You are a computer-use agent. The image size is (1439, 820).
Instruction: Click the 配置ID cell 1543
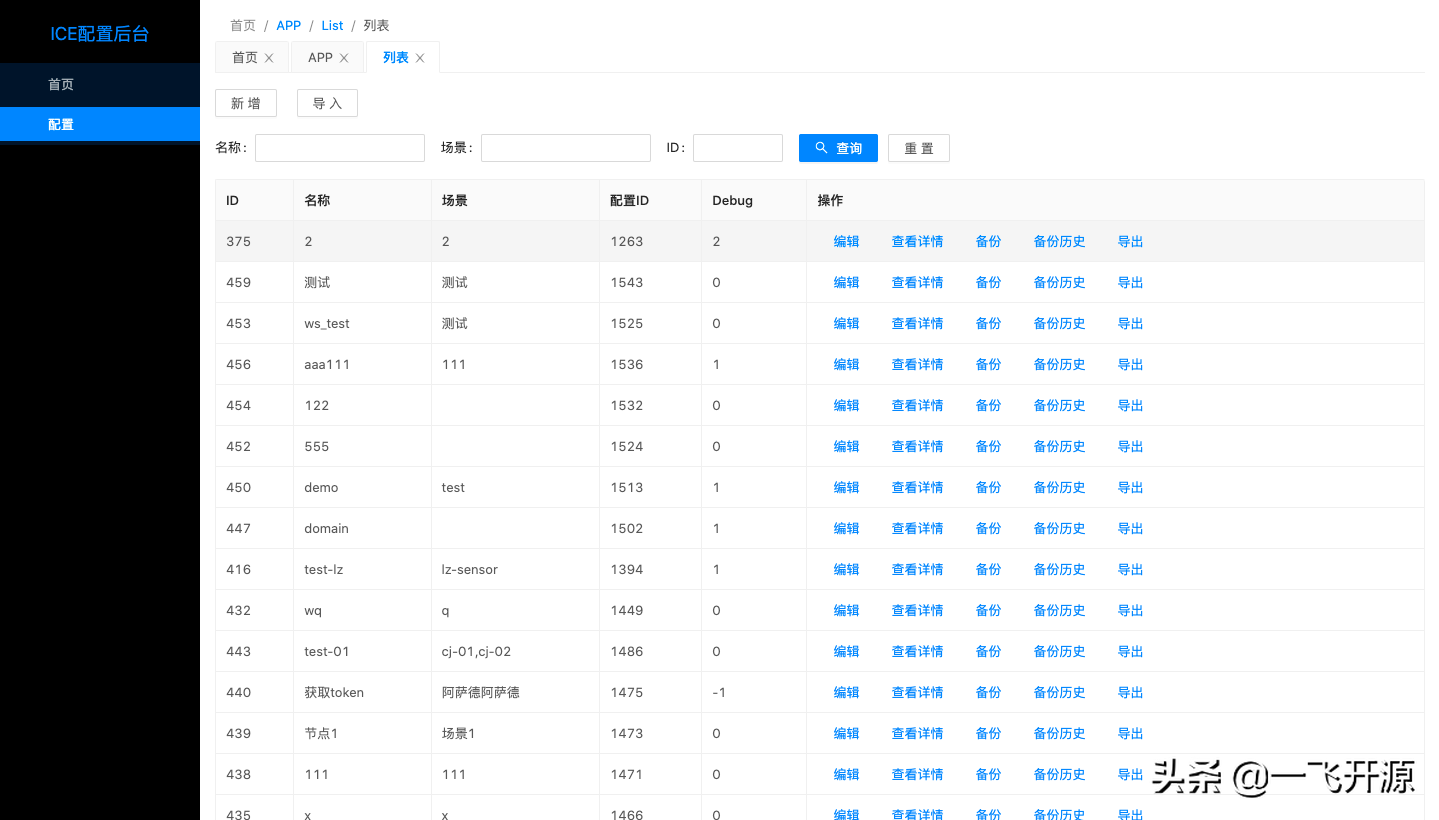click(x=627, y=282)
